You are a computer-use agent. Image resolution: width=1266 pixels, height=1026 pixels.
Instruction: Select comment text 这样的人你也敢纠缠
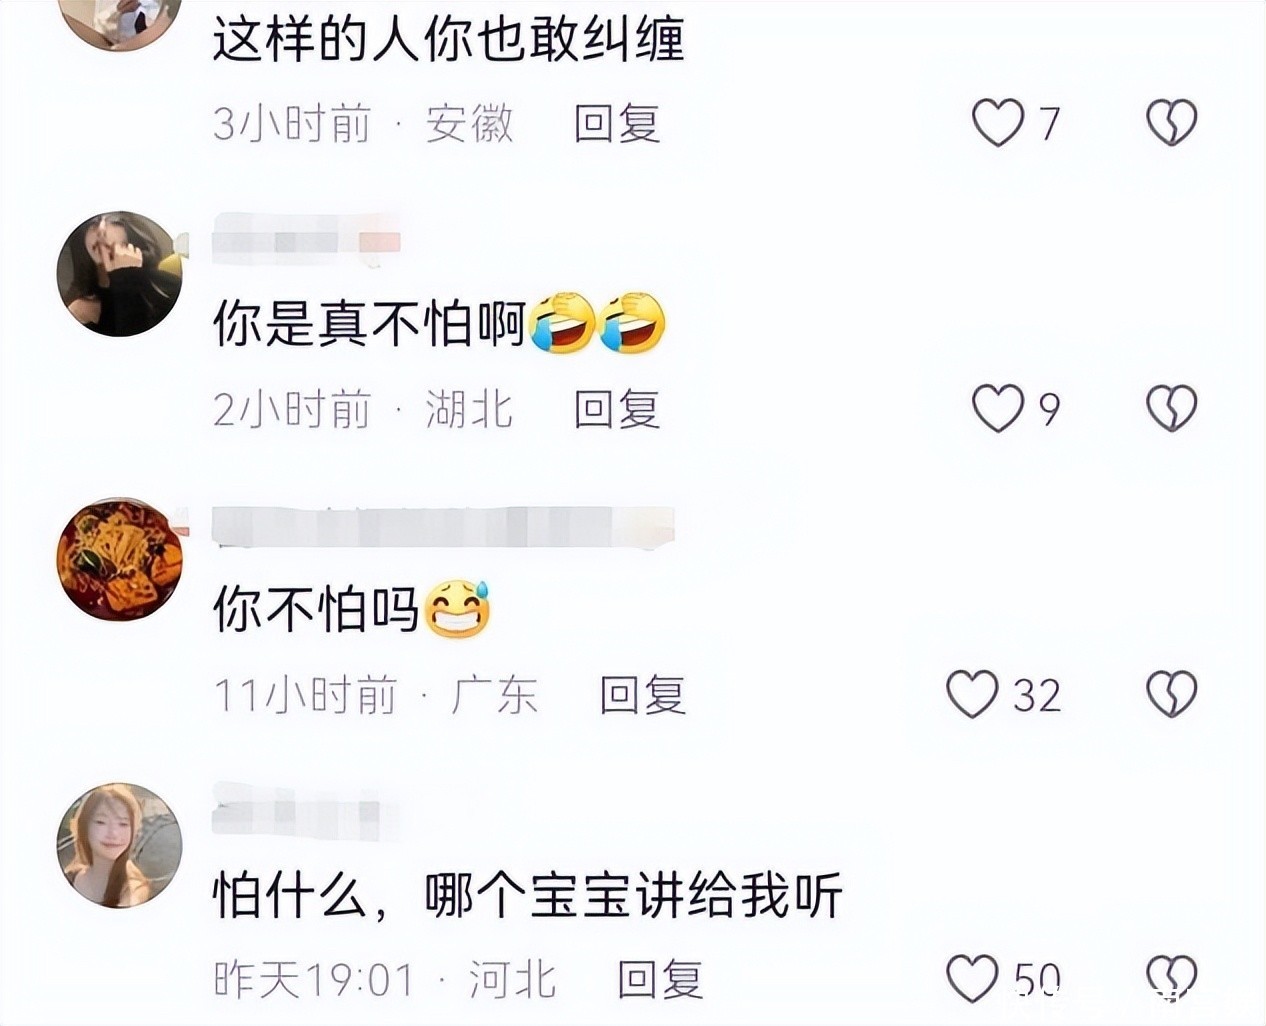click(x=448, y=40)
